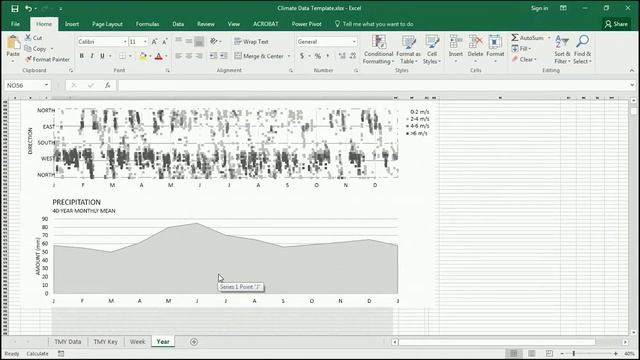Toggle top vertical alignment
This screenshot has width=640, height=360.
178,41
